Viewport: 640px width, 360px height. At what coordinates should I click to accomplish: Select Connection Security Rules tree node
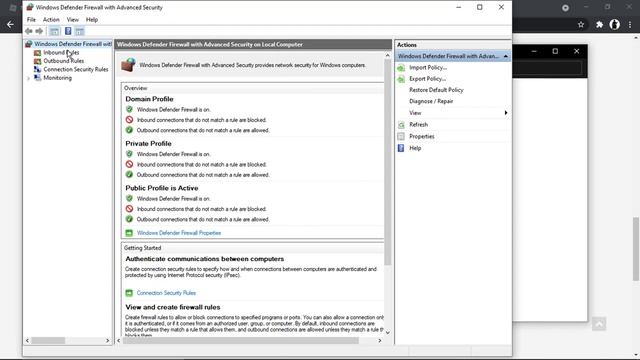(76, 69)
